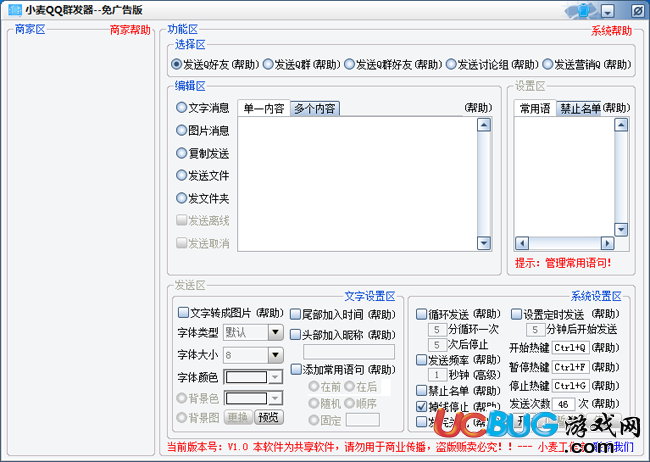Open the 字体大小 dropdown
Screen dimensions: 650x462
point(275,355)
